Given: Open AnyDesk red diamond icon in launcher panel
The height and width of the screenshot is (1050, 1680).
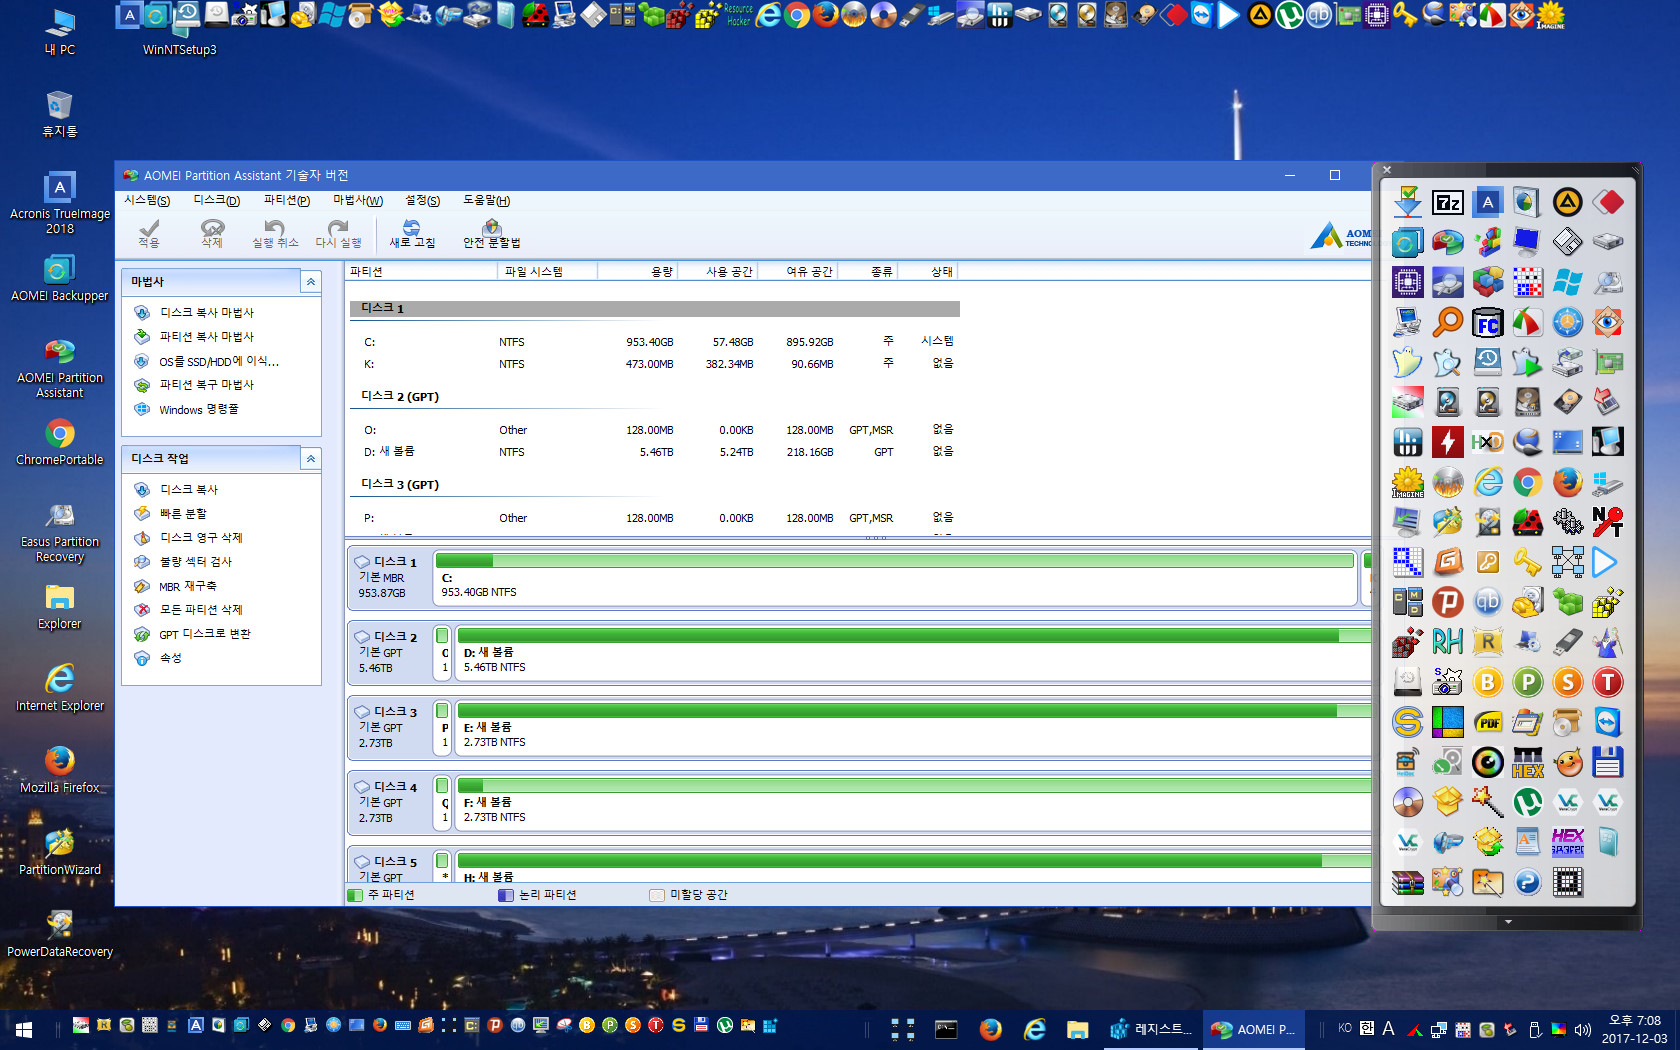Looking at the screenshot, I should (x=1607, y=203).
